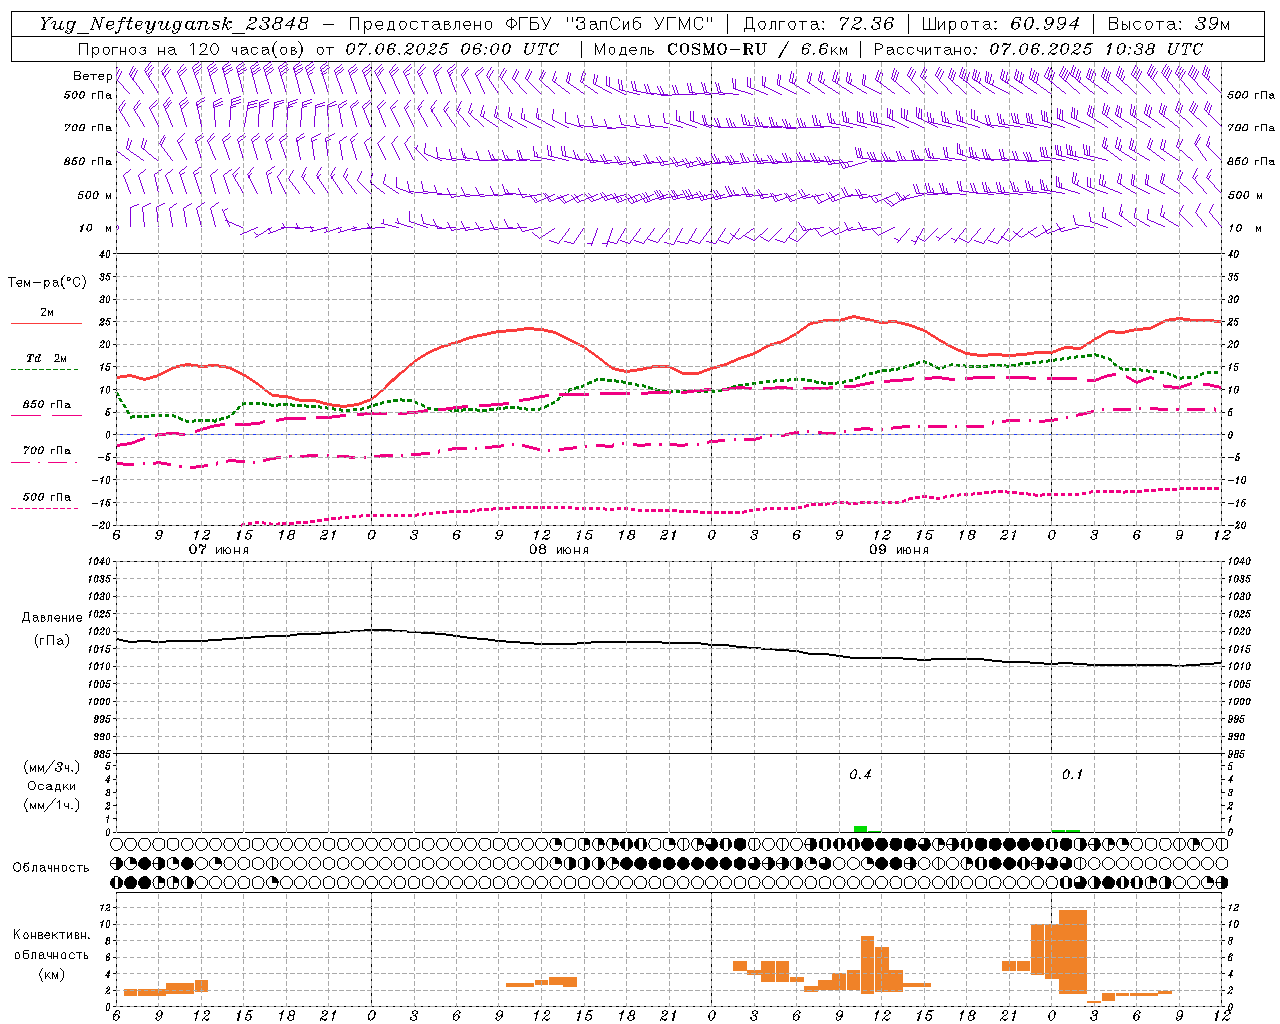This screenshot has height=1024, width=1280.
Task: Click the '(мм/3ч.)' precipitation unit label
Action: [x=52, y=767]
